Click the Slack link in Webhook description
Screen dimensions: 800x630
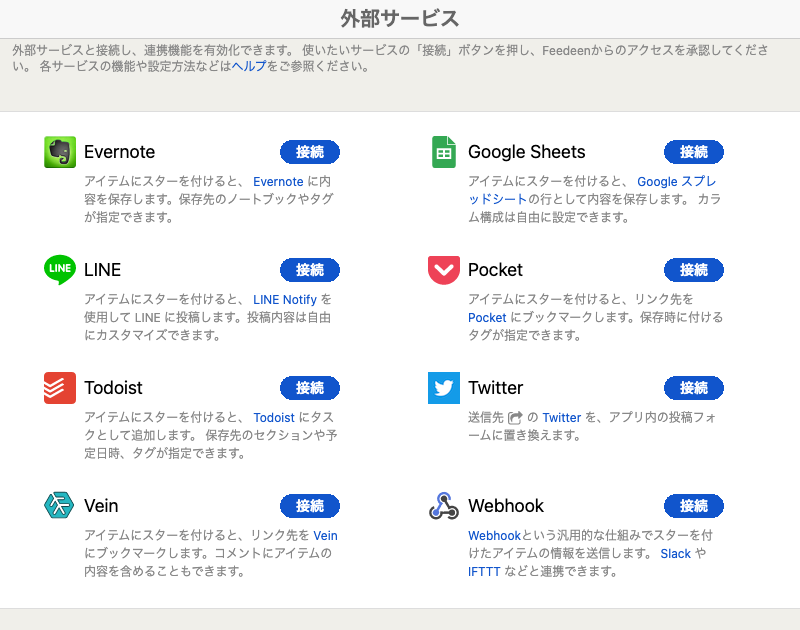point(676,553)
